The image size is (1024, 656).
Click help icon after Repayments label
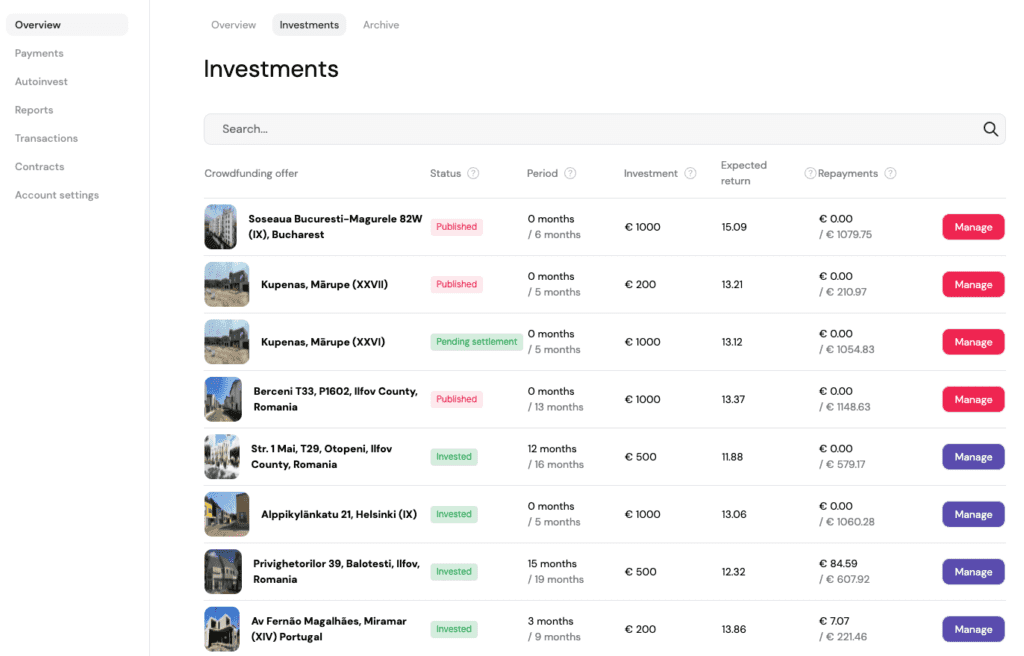[x=890, y=173]
